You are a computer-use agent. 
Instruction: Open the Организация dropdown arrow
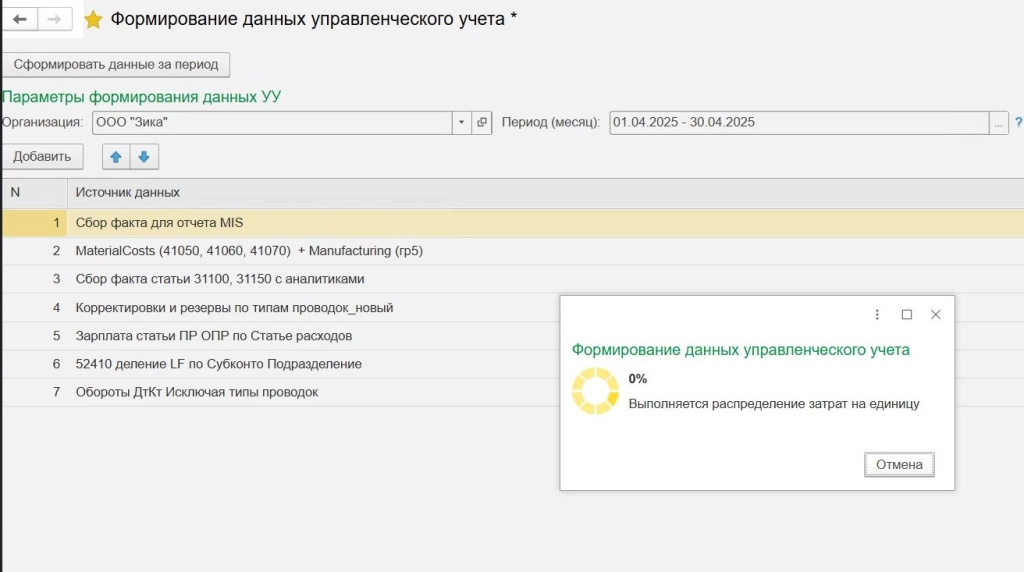click(x=462, y=123)
